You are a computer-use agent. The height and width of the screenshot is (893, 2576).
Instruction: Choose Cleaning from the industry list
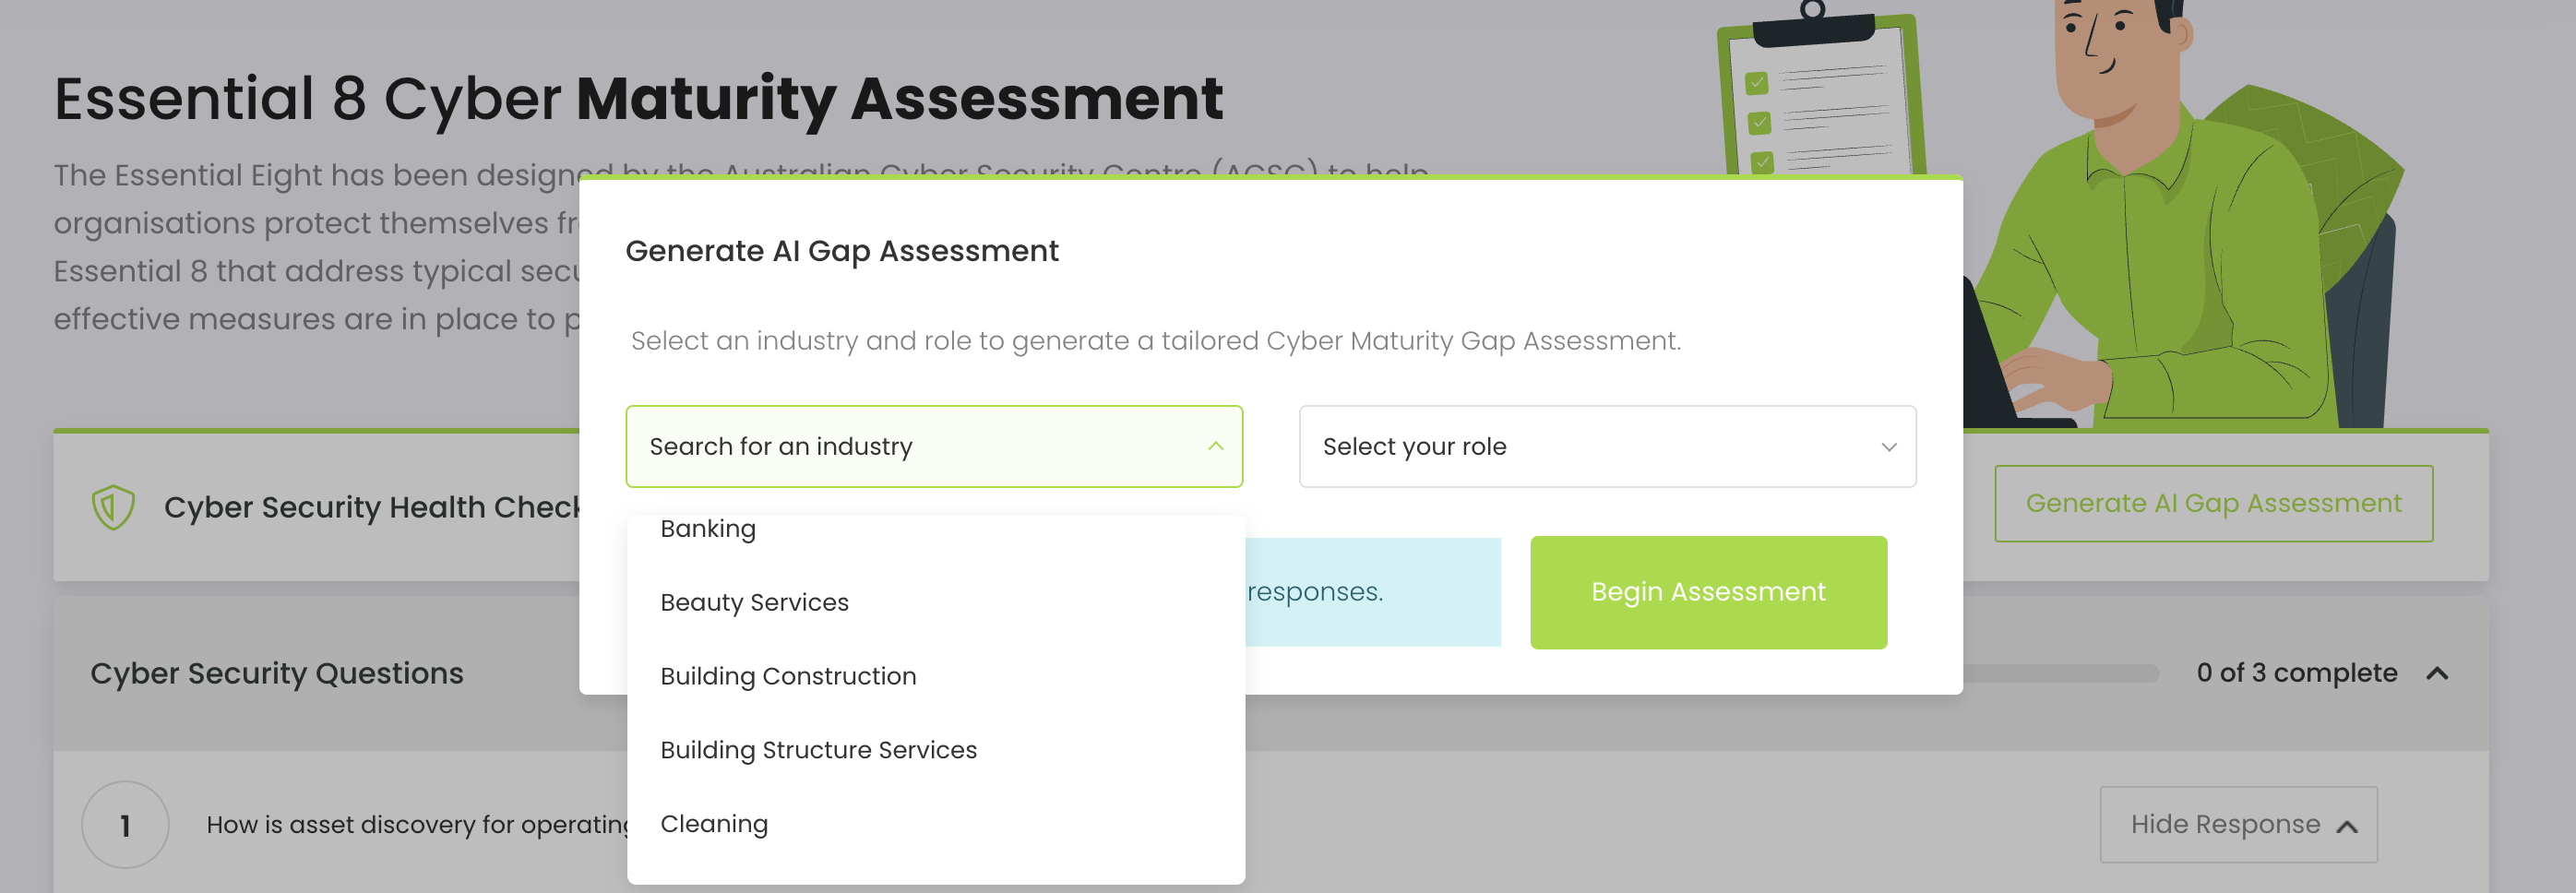coord(714,824)
